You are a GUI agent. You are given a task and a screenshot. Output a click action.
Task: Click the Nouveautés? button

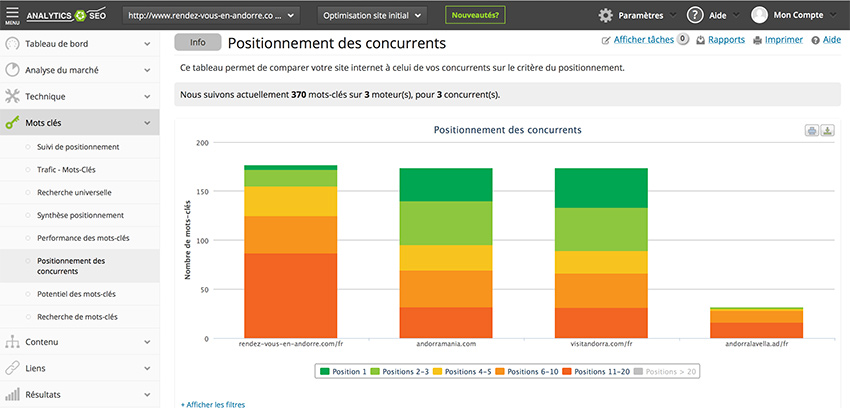pyautogui.click(x=476, y=16)
